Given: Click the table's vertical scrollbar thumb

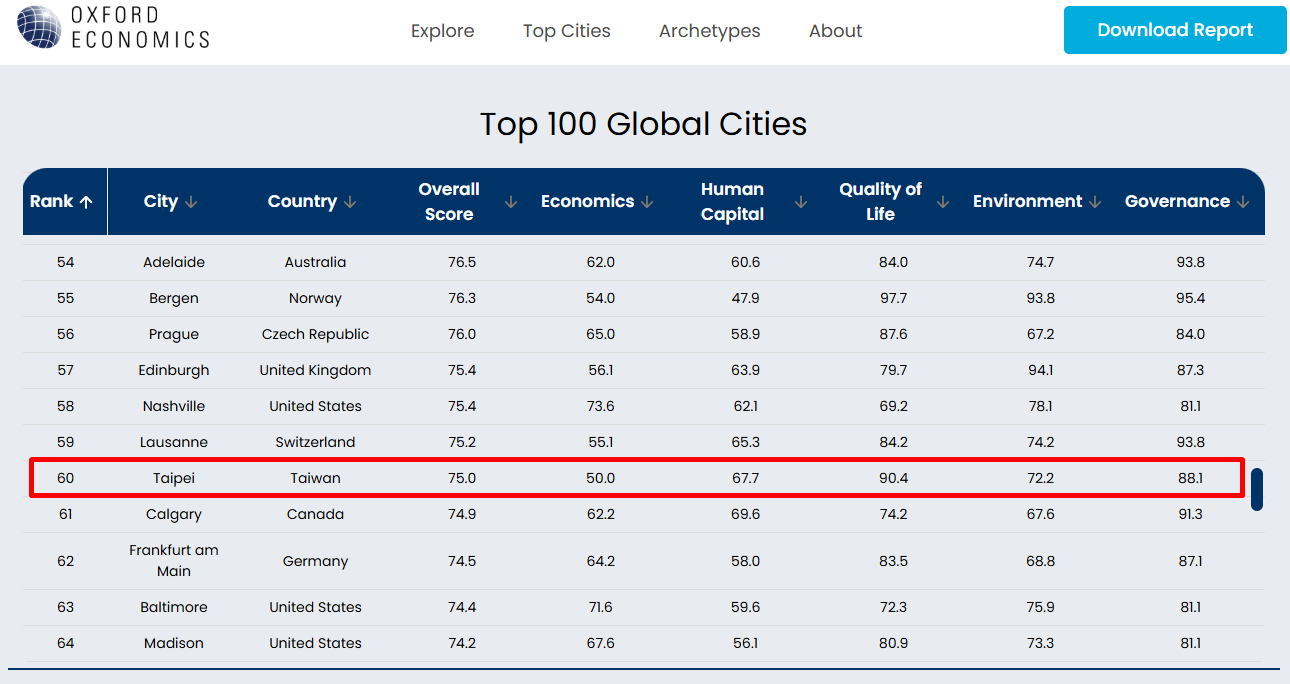Looking at the screenshot, I should point(1257,489).
